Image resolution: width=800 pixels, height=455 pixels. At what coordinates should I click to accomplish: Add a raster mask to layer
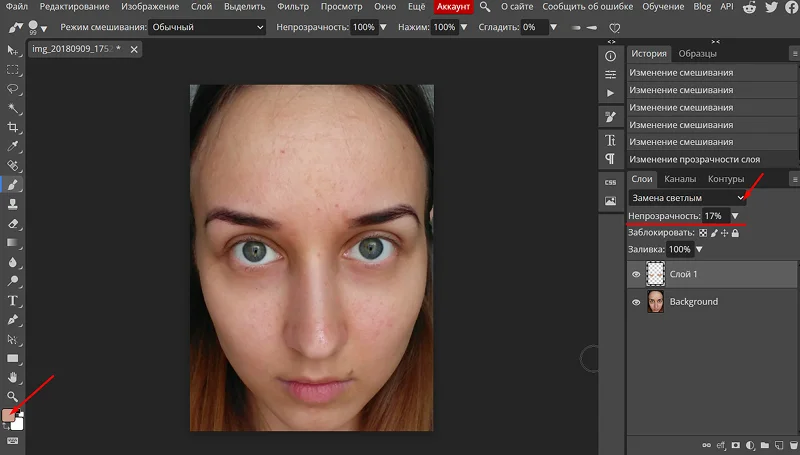coord(736,445)
